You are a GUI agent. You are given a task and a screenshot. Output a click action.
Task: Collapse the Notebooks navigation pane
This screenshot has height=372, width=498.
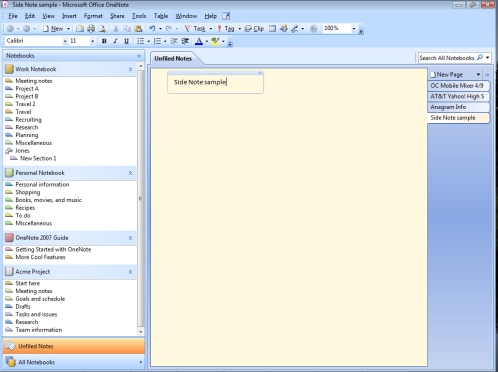click(x=139, y=56)
